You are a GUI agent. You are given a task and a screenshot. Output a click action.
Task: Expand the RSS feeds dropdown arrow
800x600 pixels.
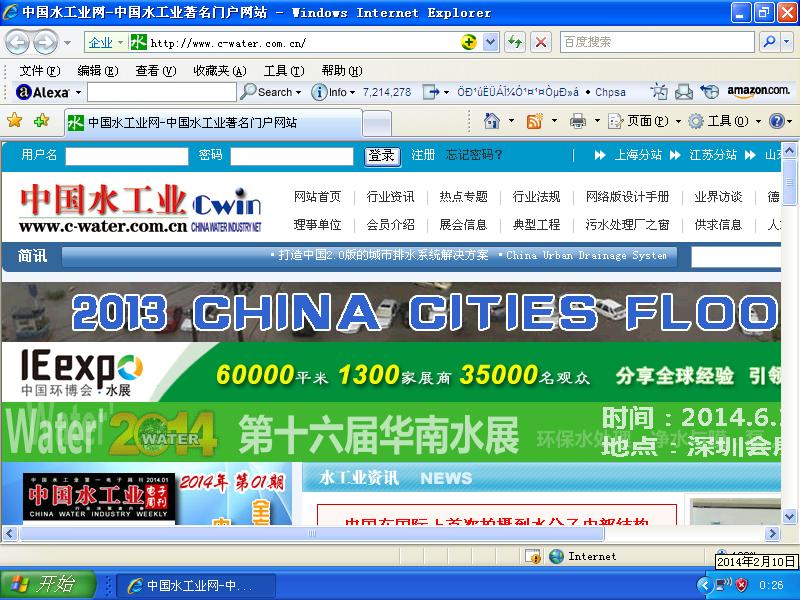click(554, 121)
